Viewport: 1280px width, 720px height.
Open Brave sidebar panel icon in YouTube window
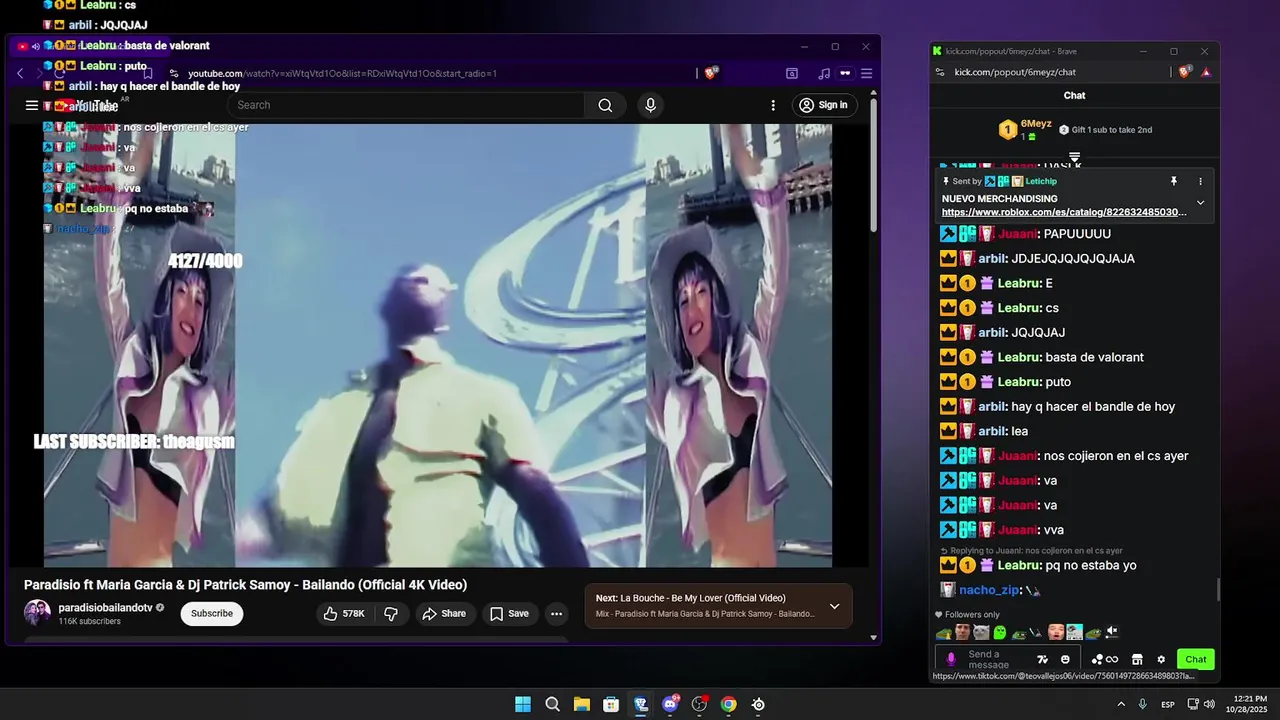[x=792, y=73]
